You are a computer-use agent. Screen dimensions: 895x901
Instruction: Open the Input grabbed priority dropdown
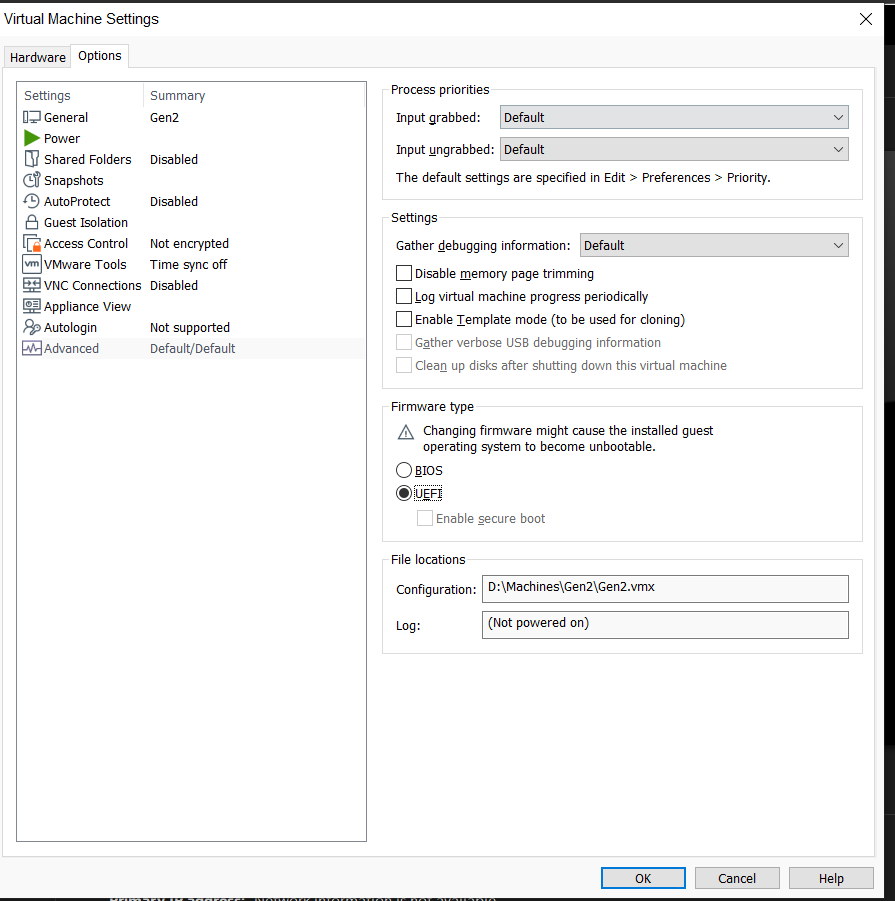(674, 117)
